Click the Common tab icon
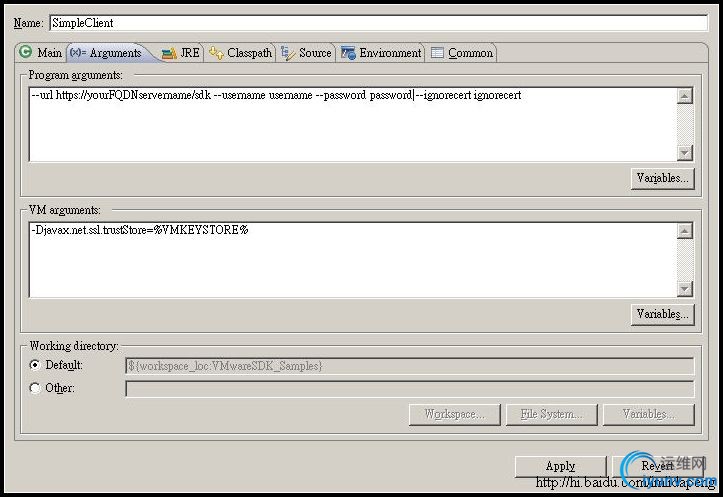This screenshot has height=497, width=723. pos(437,53)
